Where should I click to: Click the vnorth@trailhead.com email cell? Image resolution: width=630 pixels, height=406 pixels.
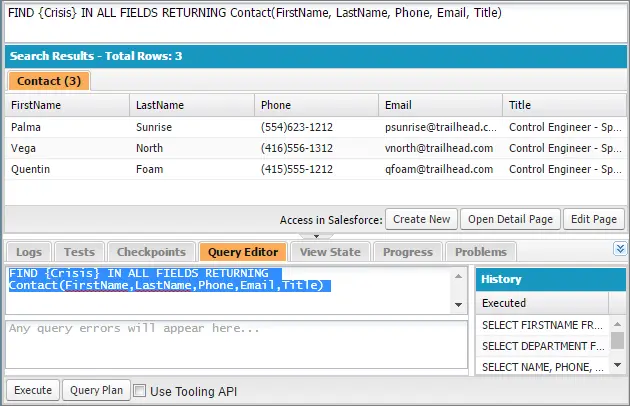[441, 148]
